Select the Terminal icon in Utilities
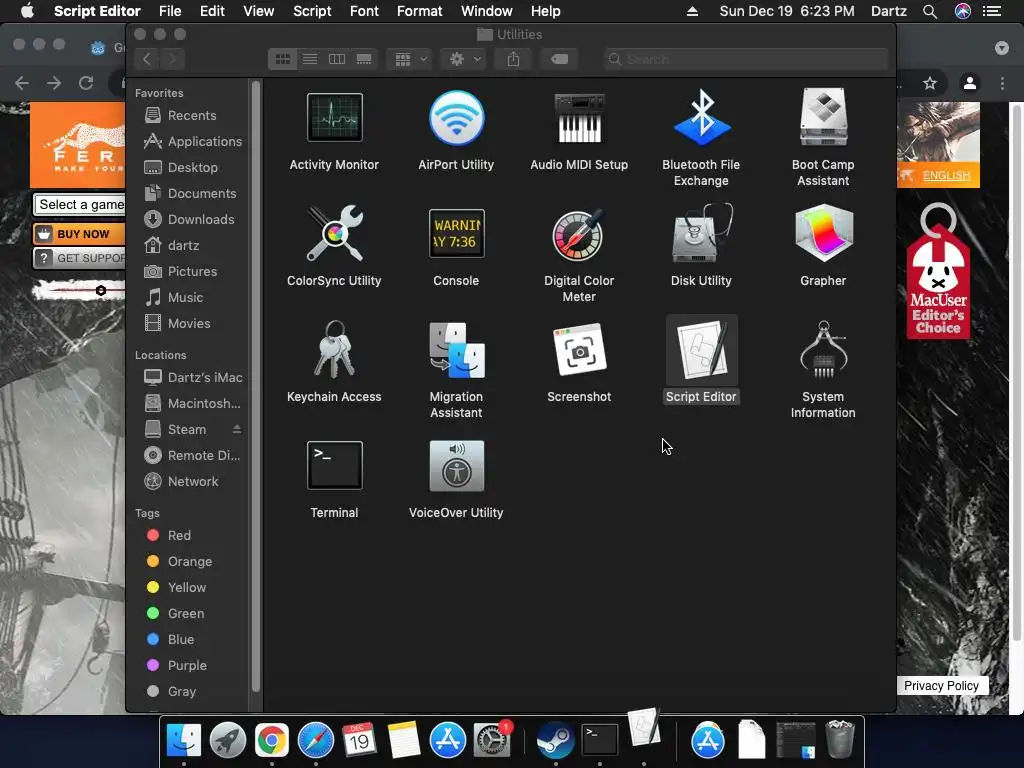This screenshot has width=1024, height=768. tap(334, 465)
